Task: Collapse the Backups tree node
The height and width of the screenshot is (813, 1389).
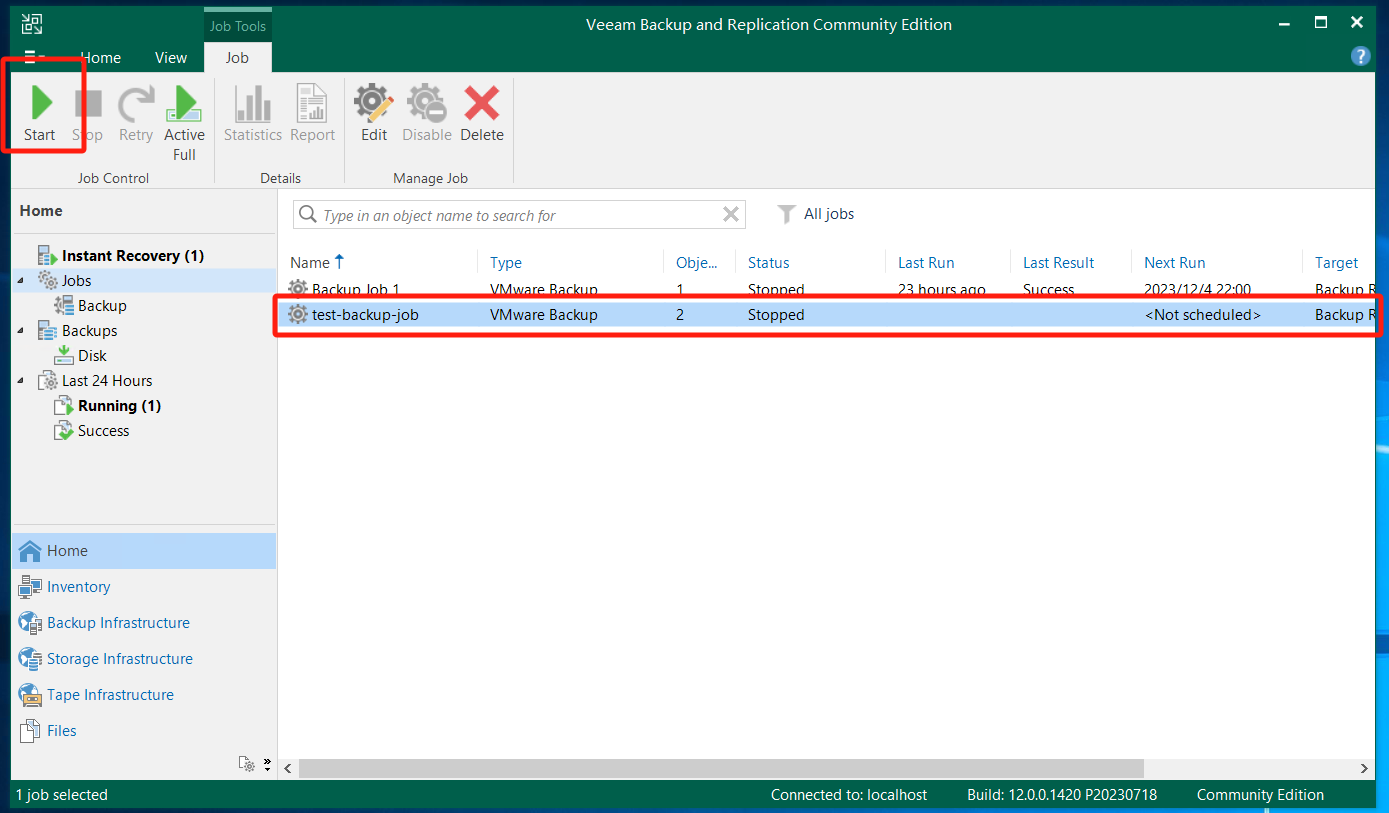Action: pyautogui.click(x=21, y=330)
